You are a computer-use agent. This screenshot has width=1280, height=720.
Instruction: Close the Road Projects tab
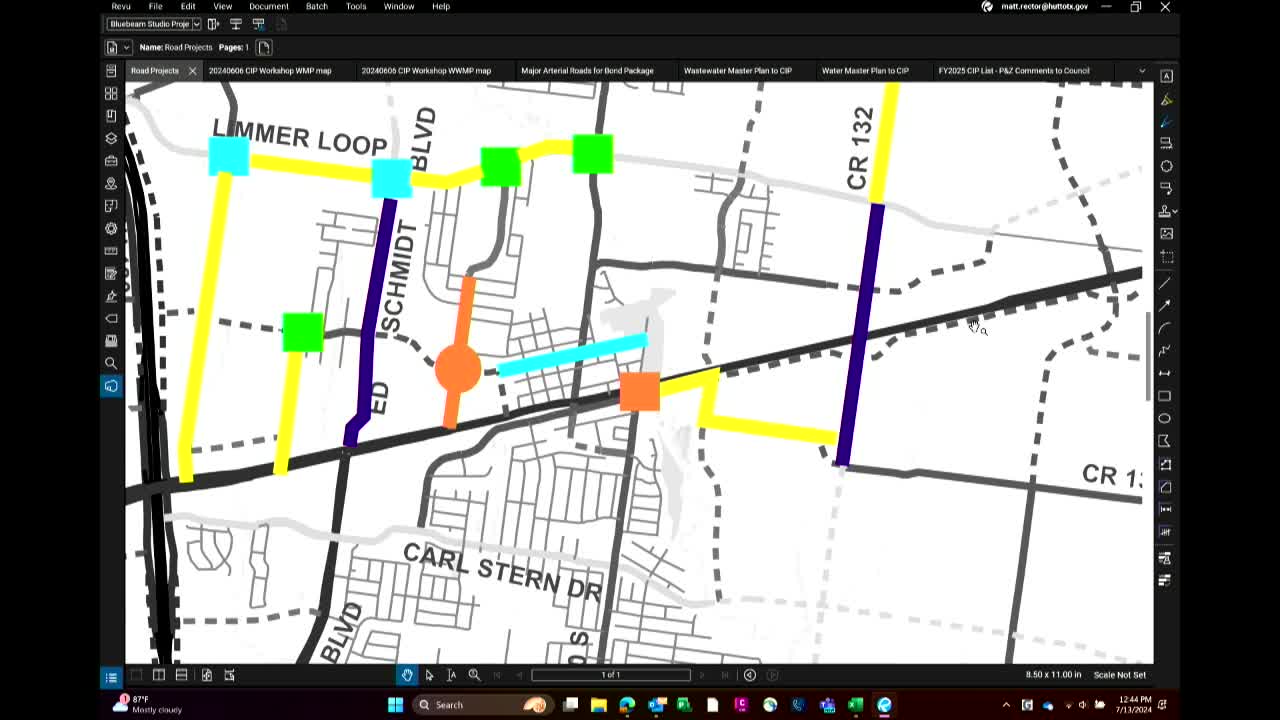click(x=192, y=71)
